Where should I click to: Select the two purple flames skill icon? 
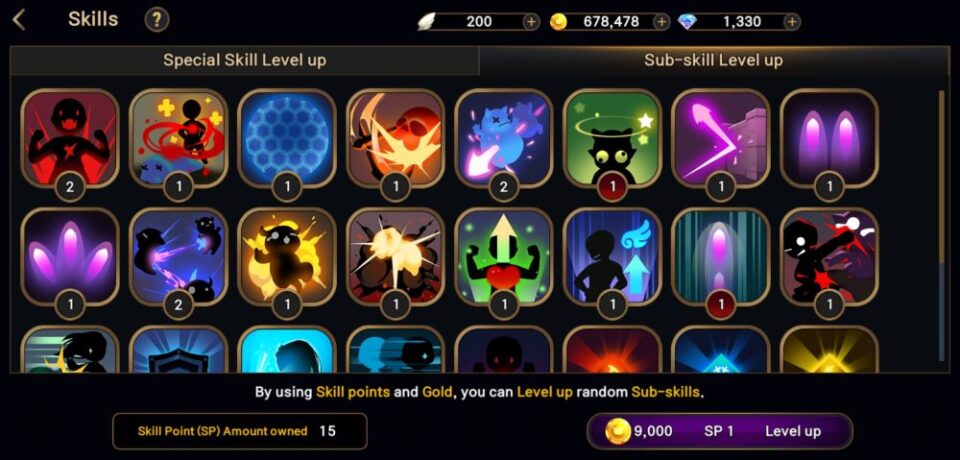830,138
